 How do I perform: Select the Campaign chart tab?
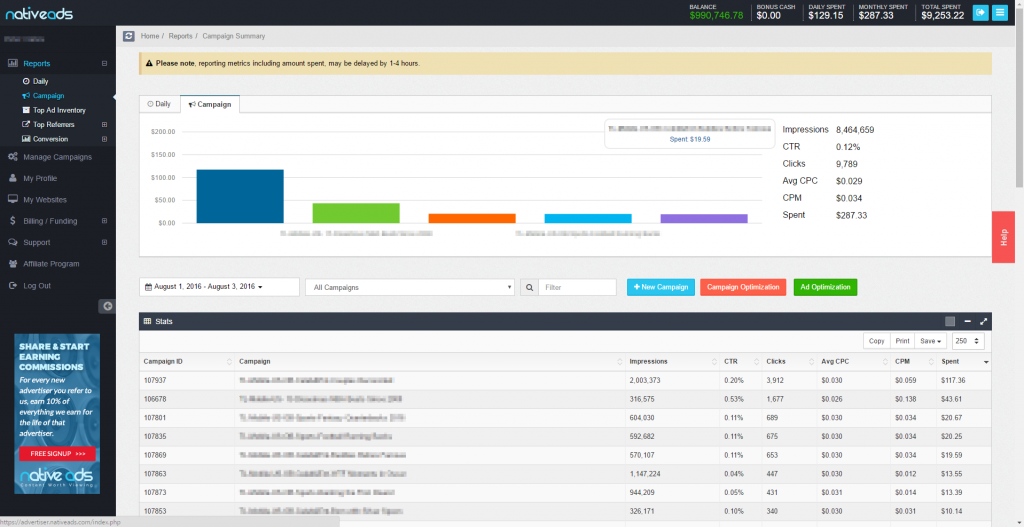[210, 104]
